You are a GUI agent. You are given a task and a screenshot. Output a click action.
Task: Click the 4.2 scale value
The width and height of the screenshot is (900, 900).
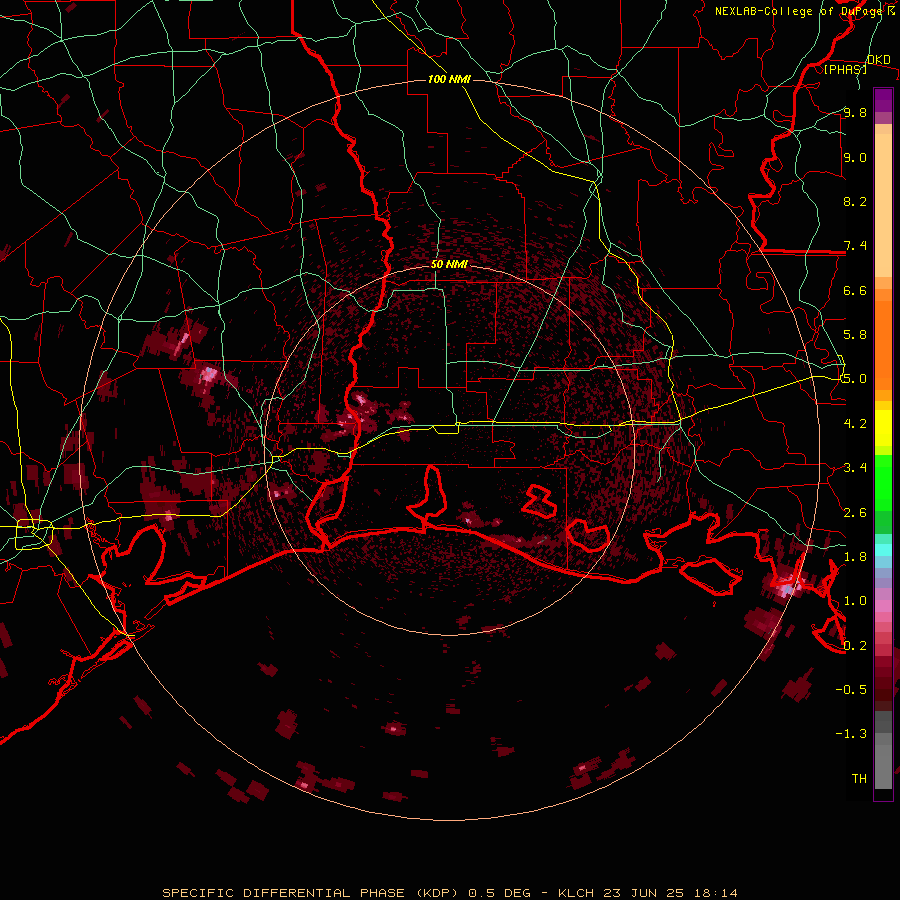click(855, 424)
